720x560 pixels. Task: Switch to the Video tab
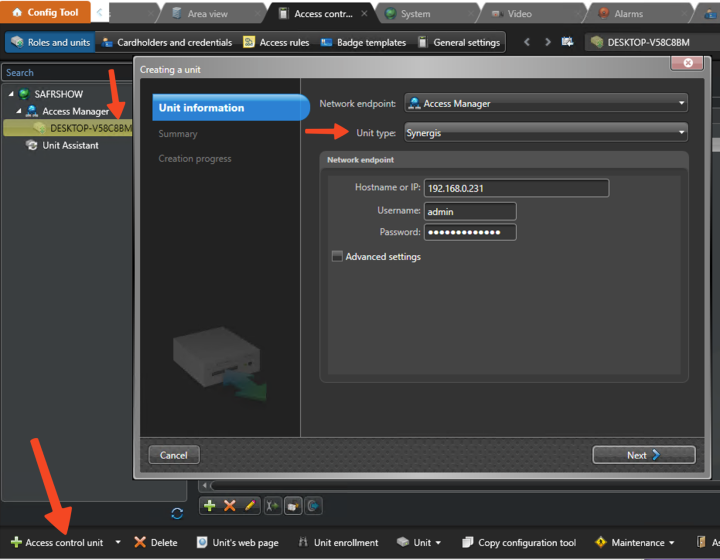(x=519, y=14)
